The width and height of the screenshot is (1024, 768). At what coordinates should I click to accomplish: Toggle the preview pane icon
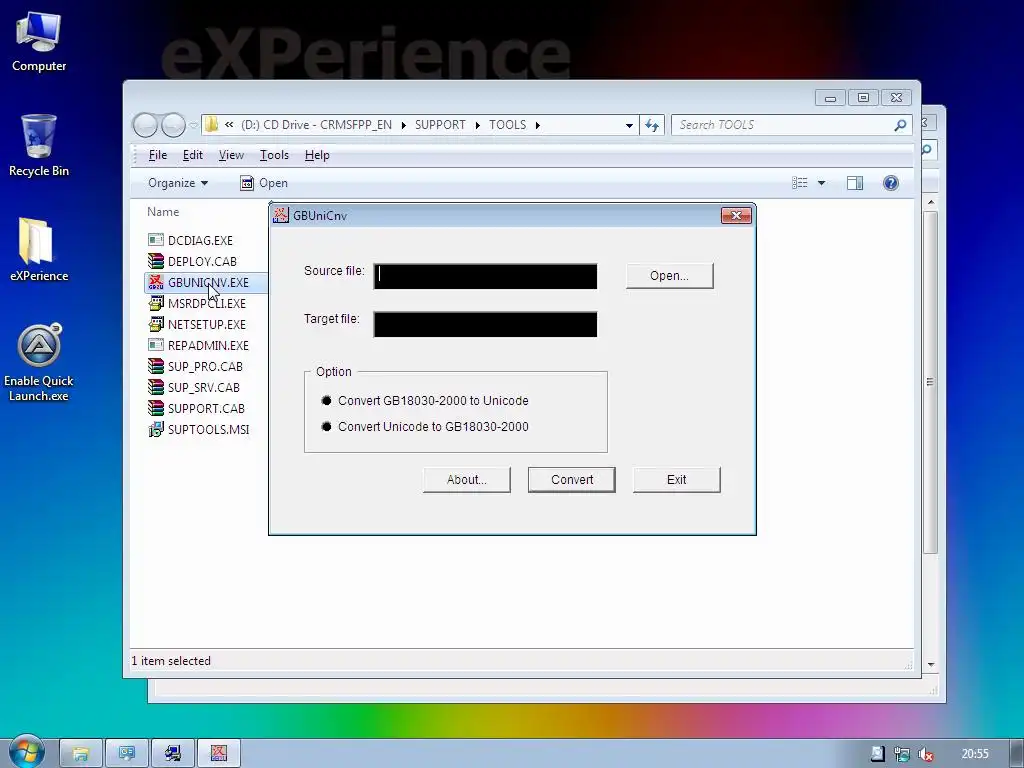pos(854,183)
